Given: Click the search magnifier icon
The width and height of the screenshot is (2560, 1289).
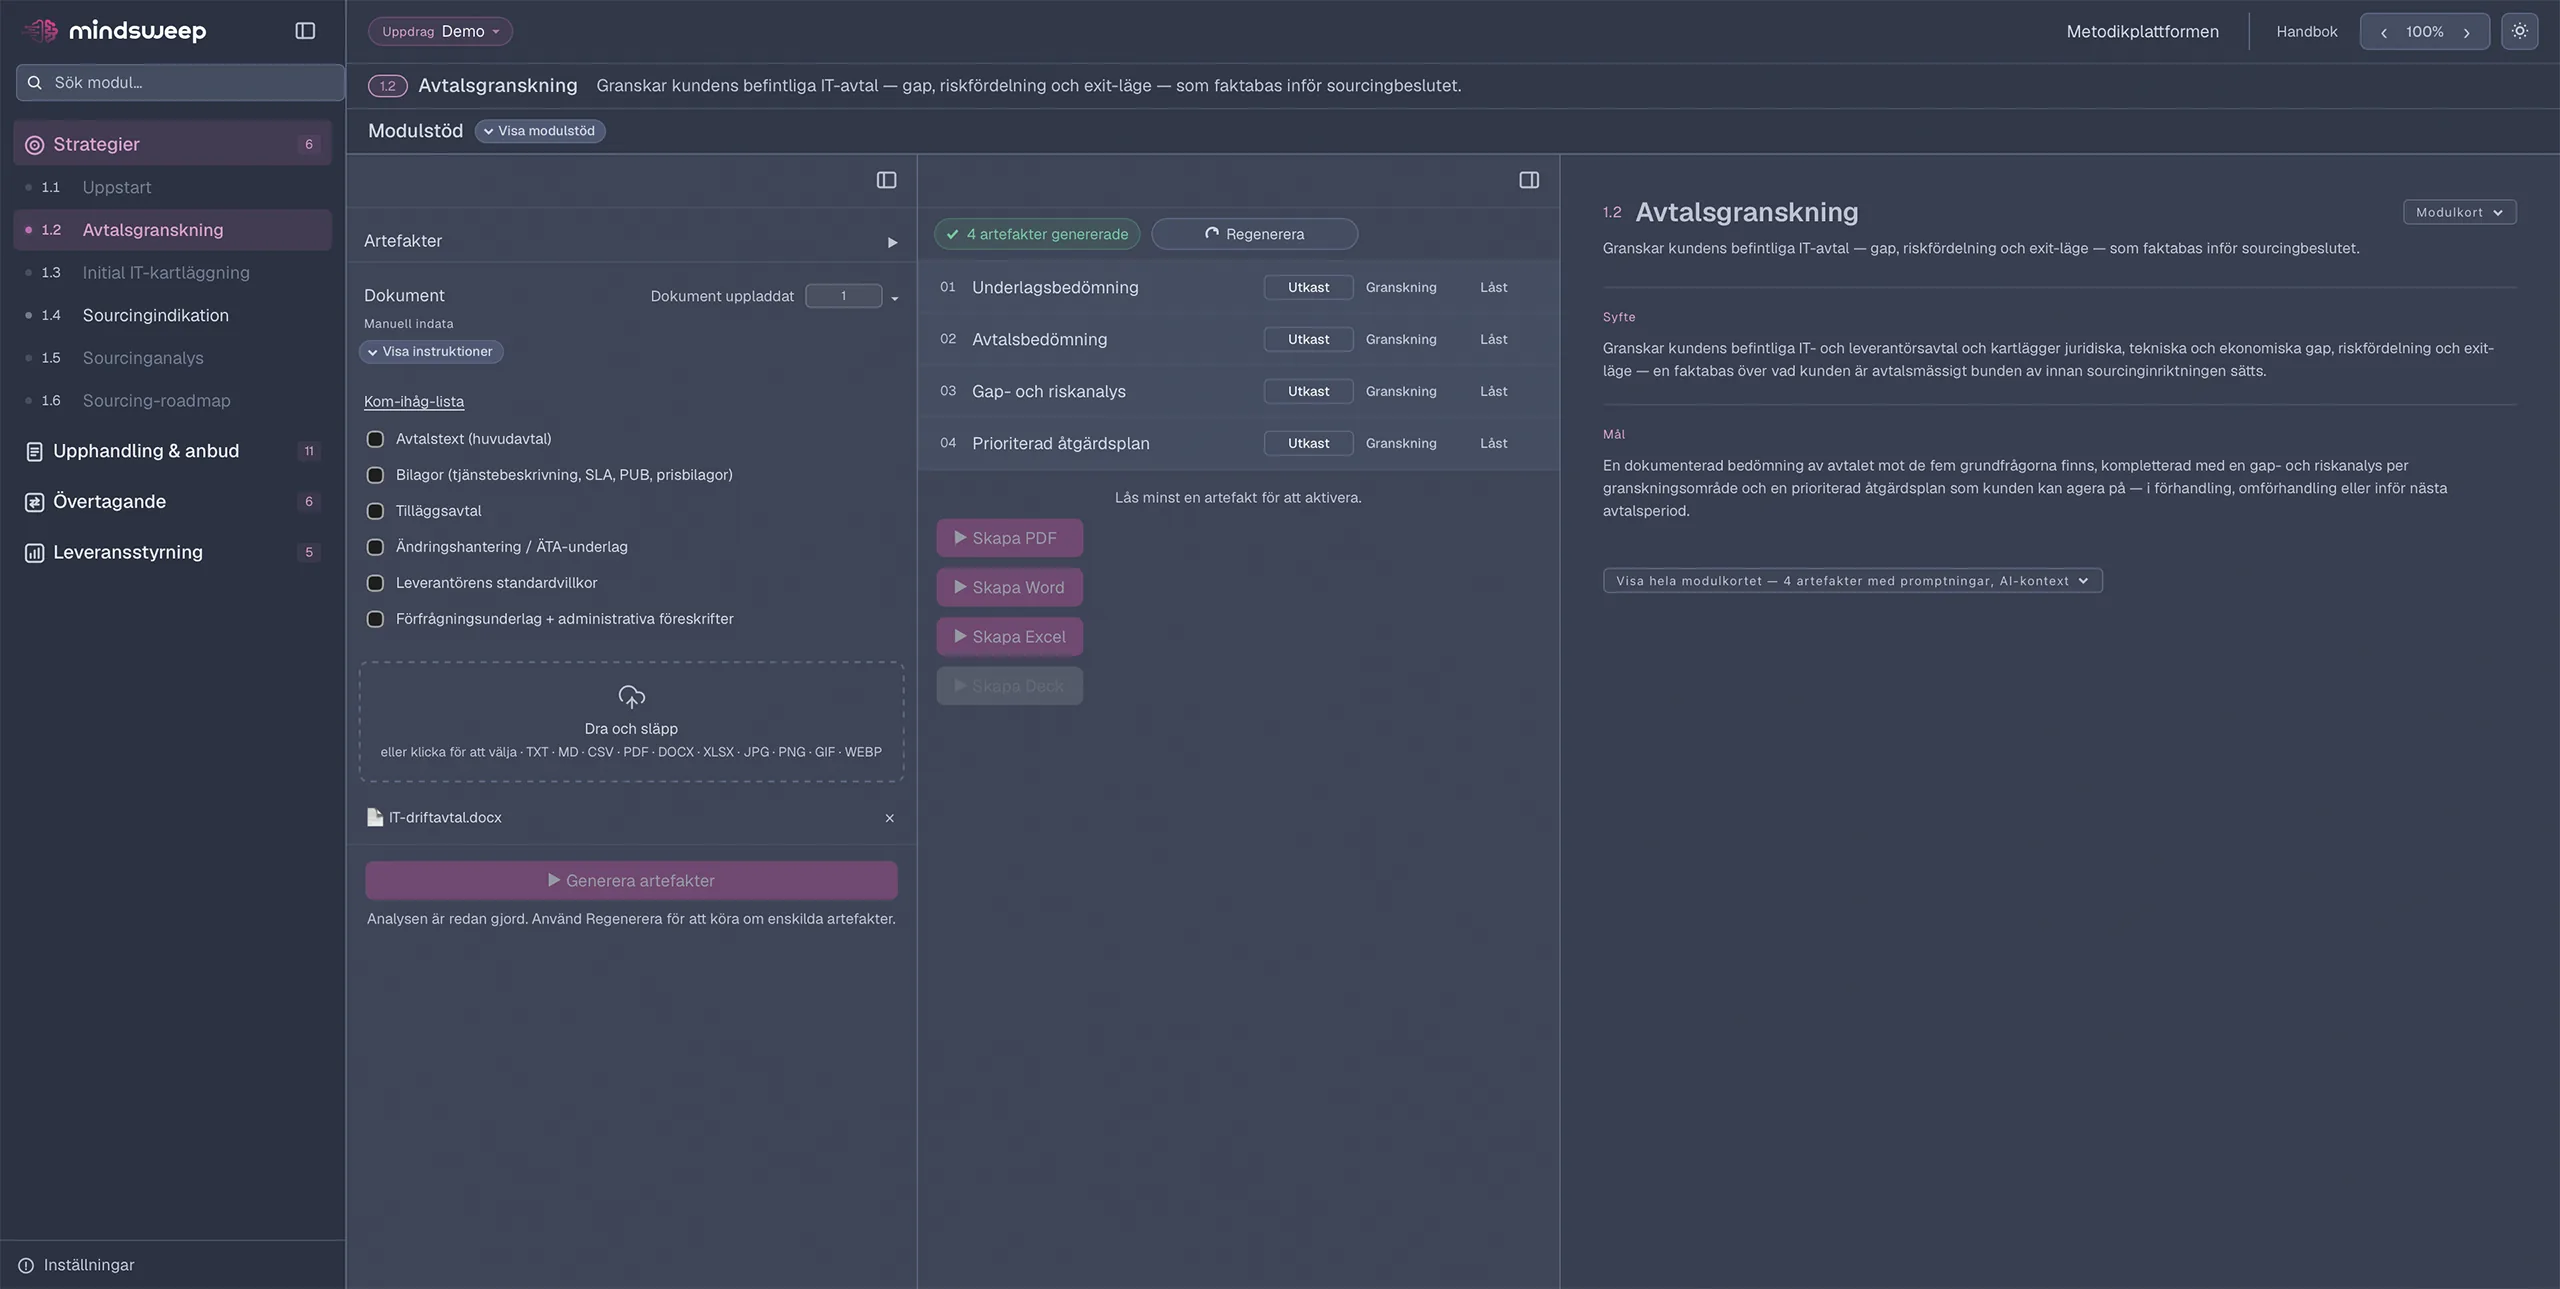Looking at the screenshot, I should (x=35, y=83).
